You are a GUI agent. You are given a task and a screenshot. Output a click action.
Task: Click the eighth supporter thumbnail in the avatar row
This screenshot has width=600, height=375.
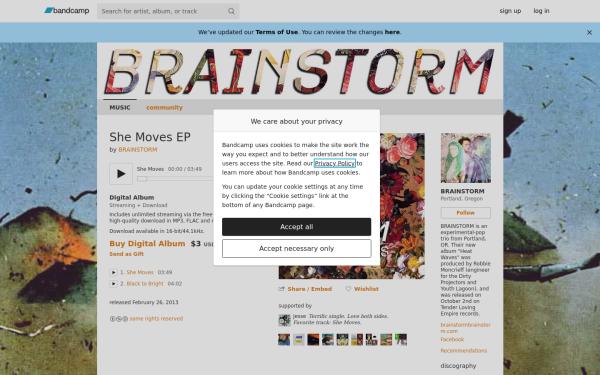click(x=386, y=339)
